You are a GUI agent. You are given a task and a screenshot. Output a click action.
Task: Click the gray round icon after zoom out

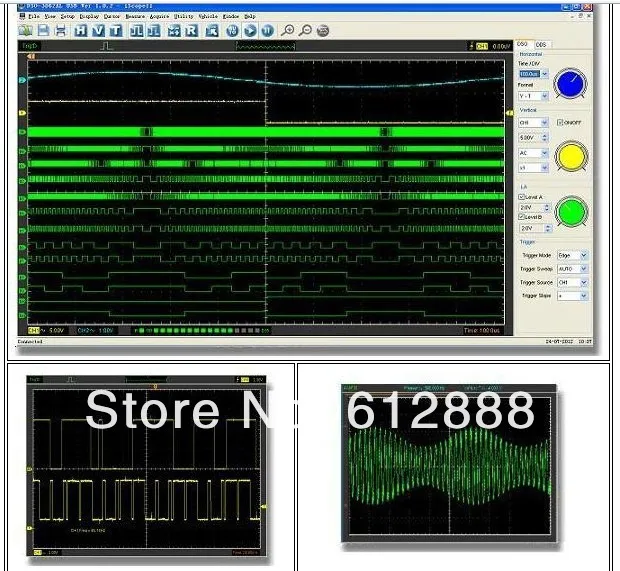click(x=323, y=30)
